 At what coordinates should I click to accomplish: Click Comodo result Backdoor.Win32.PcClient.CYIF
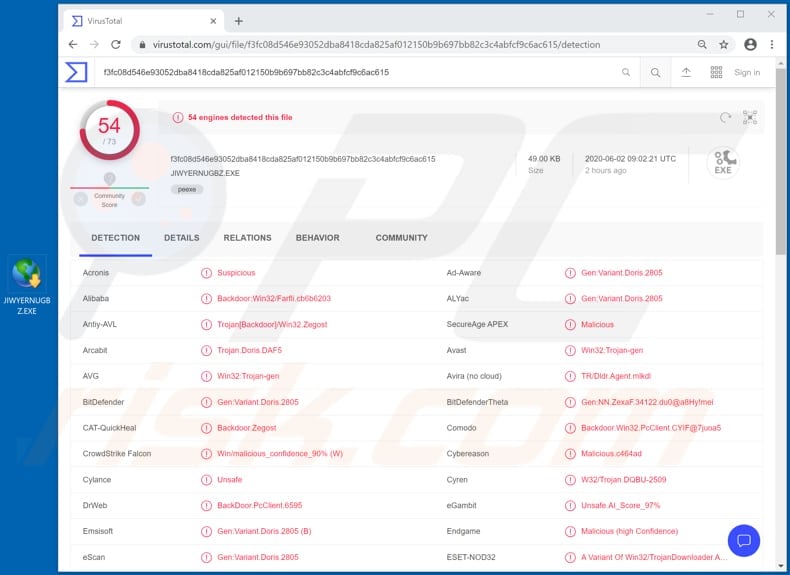pos(651,428)
